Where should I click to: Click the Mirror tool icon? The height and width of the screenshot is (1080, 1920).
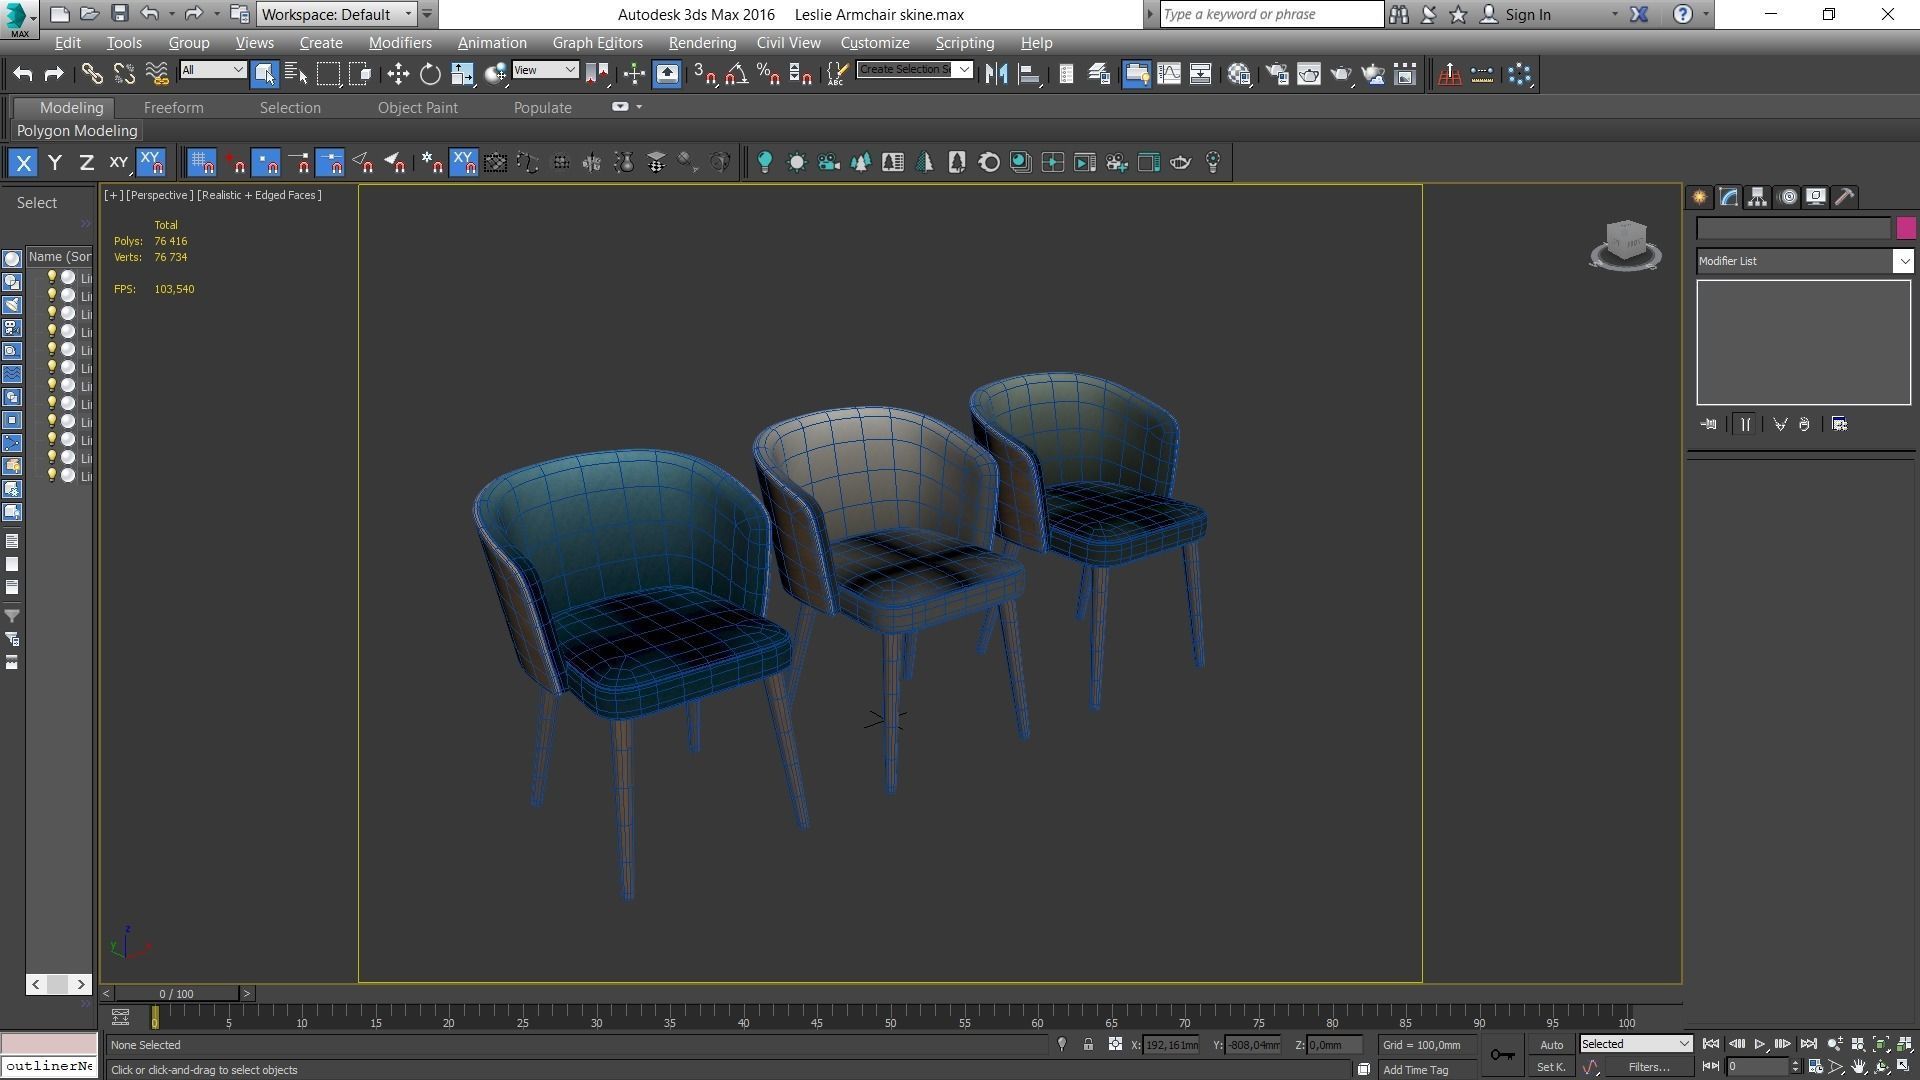(996, 74)
